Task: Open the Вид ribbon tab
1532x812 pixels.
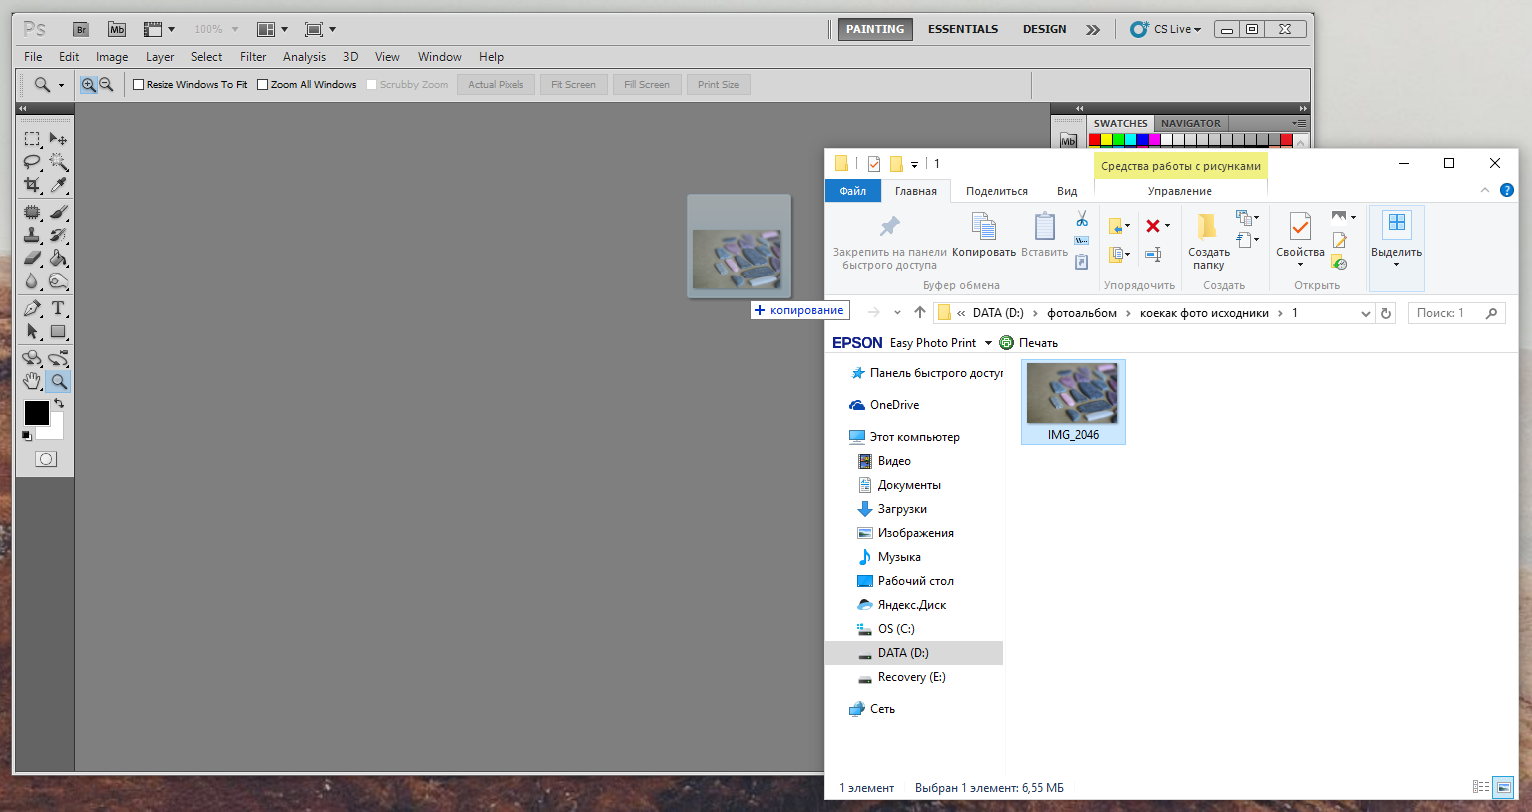Action: point(1067,191)
